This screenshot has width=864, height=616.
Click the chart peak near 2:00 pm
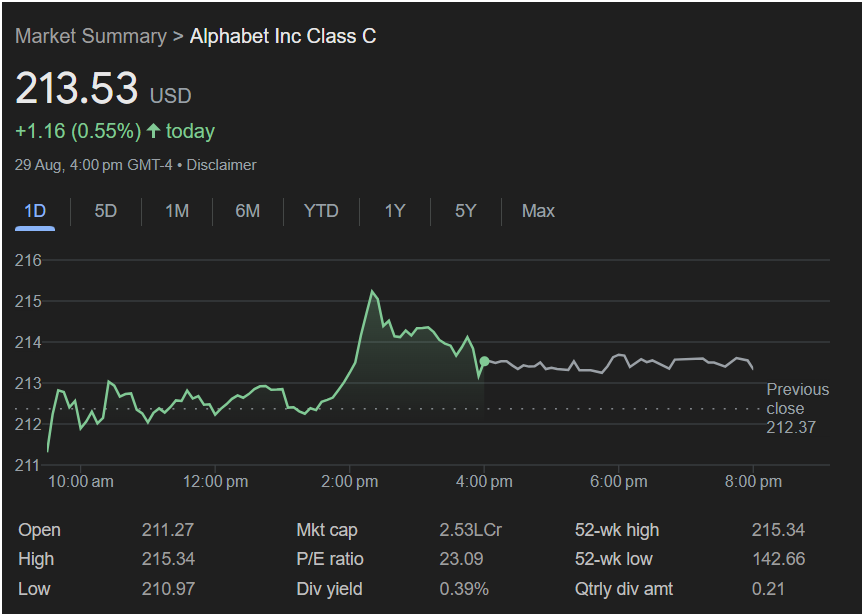(372, 291)
